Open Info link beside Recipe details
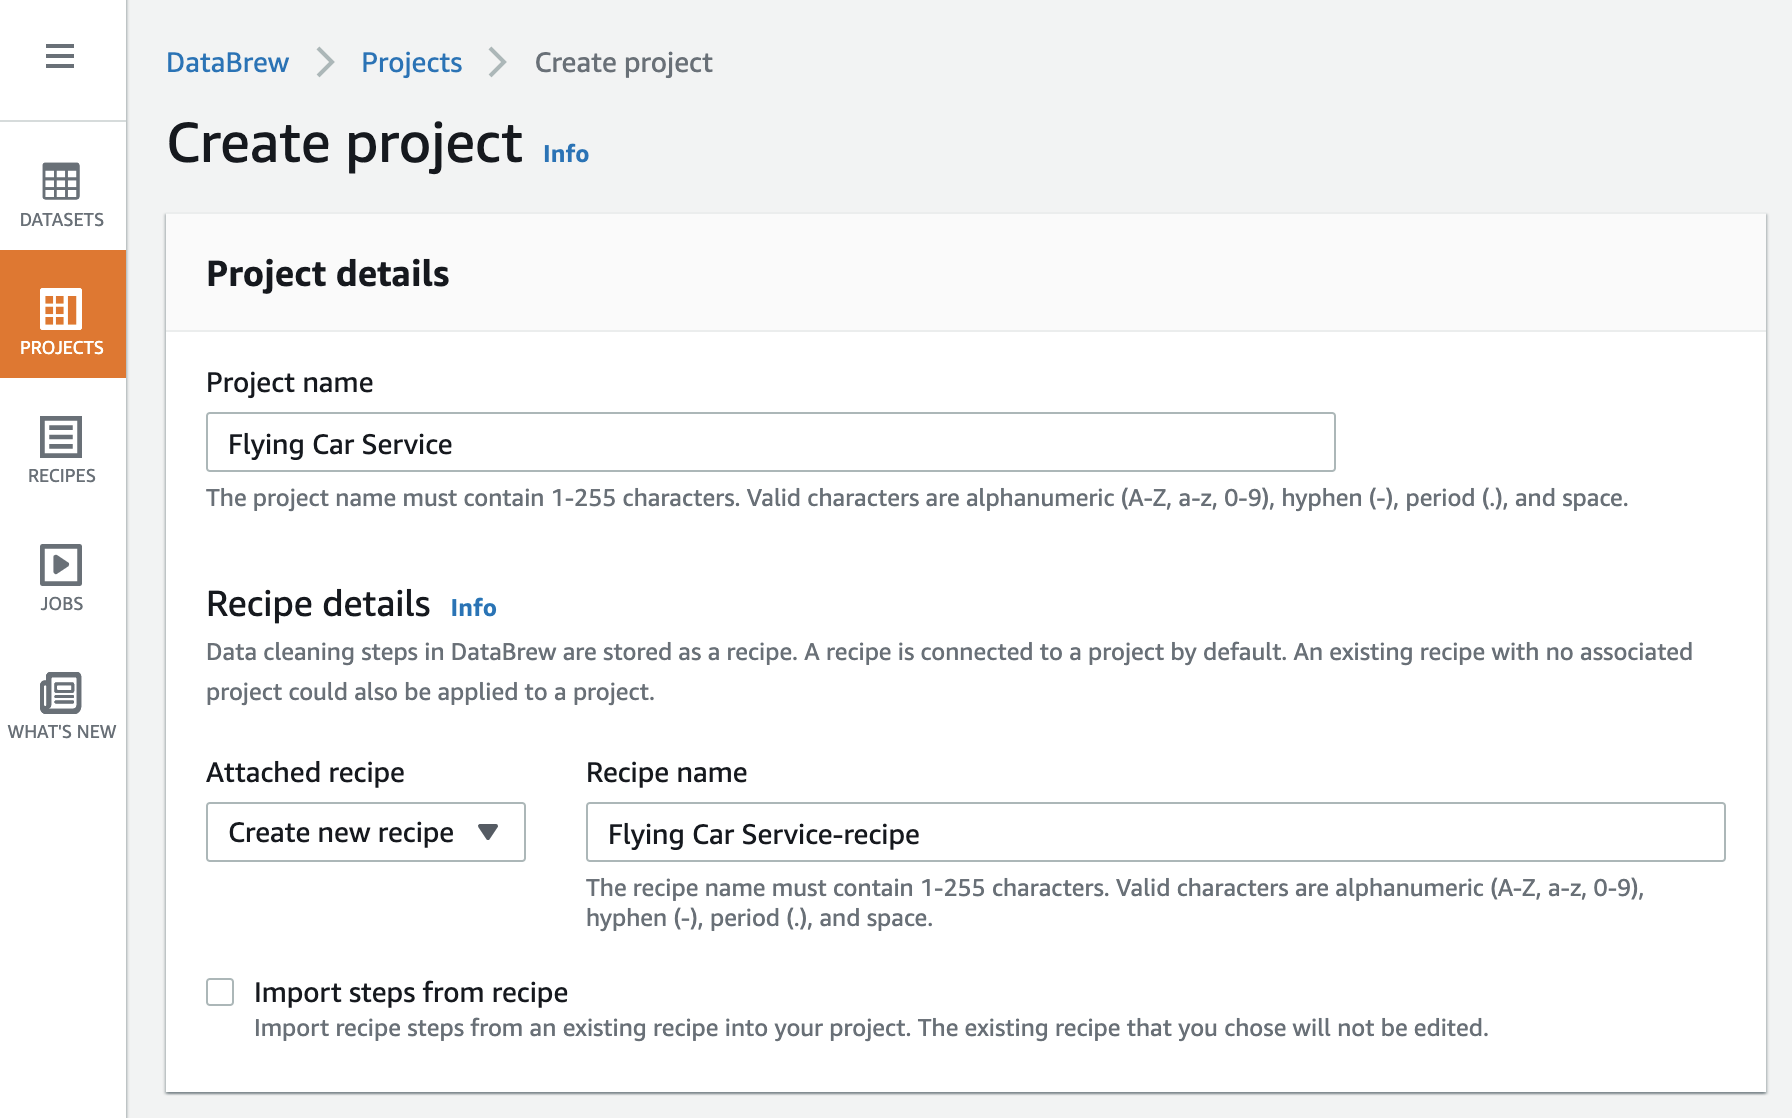This screenshot has height=1118, width=1792. click(x=473, y=607)
